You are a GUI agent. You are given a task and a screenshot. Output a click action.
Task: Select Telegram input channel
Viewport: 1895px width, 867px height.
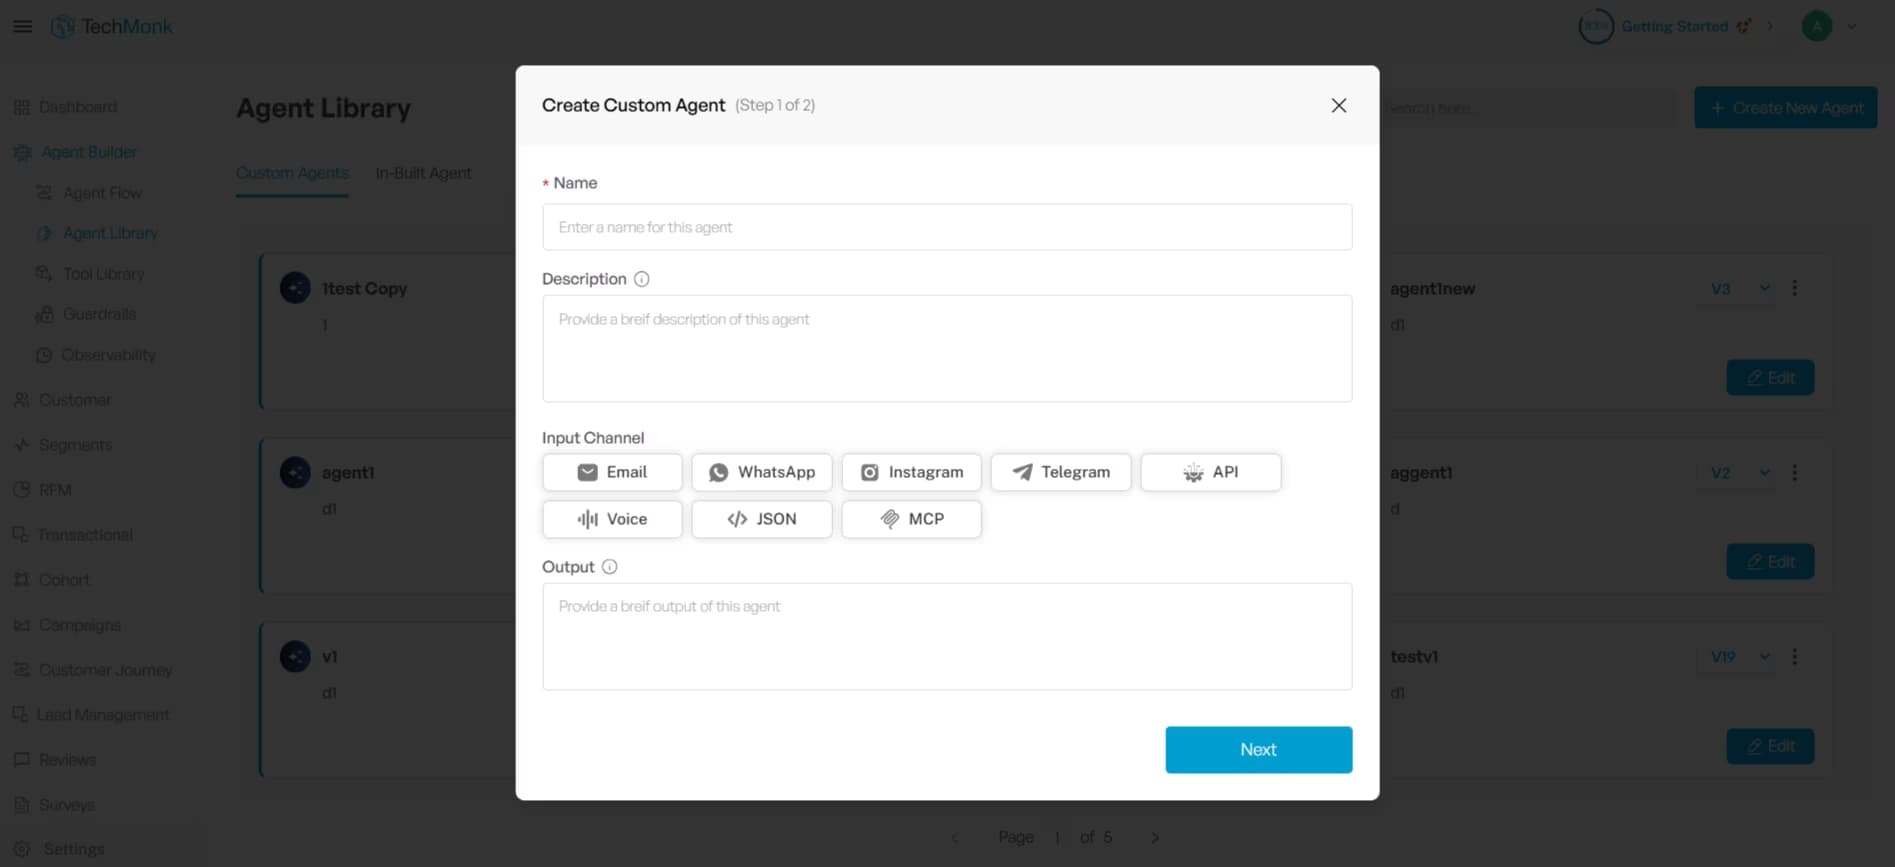point(1061,472)
